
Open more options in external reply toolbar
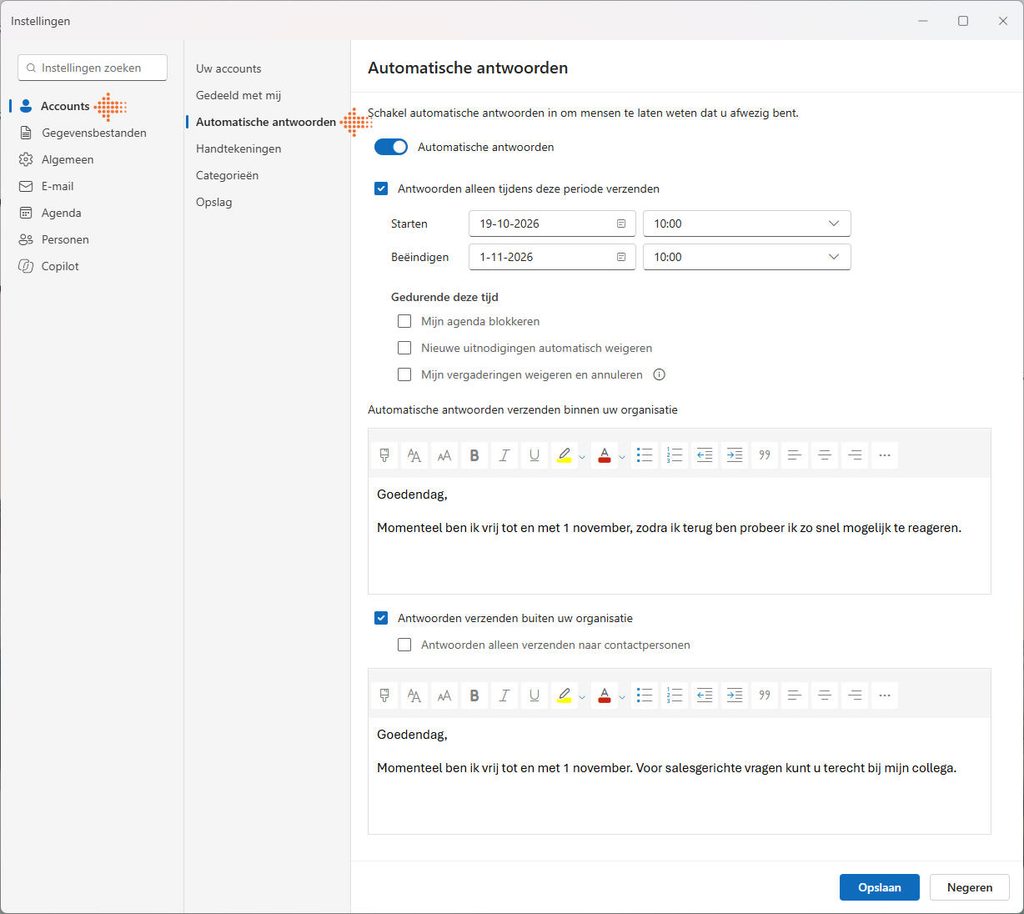coord(885,695)
